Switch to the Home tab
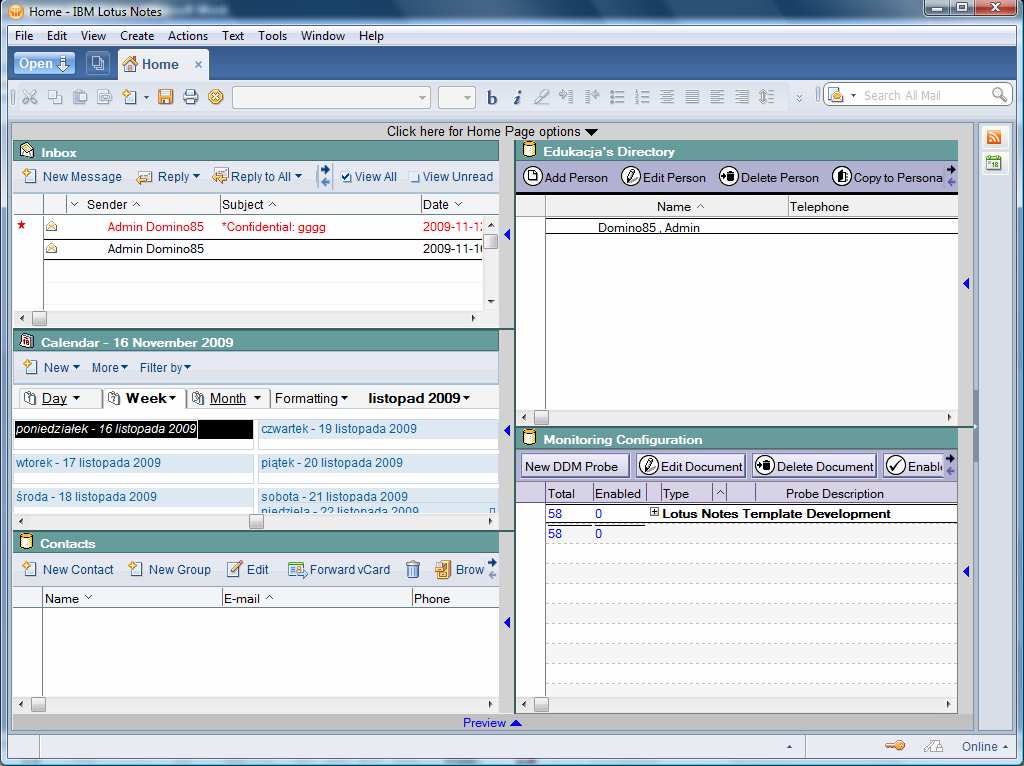 pos(161,64)
